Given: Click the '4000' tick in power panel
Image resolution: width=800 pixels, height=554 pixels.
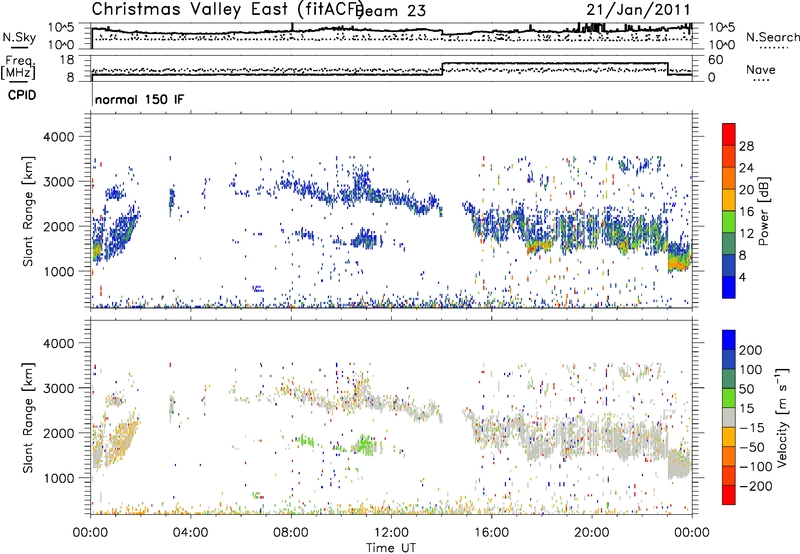Looking at the screenshot, I should point(58,137).
